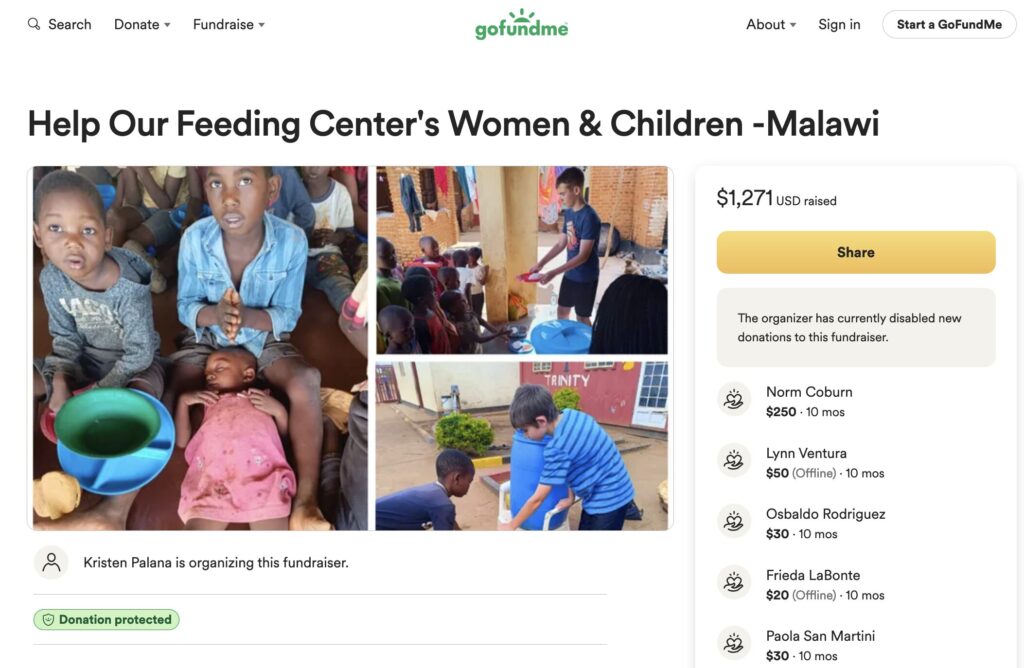Open the Search text in navigation
This screenshot has width=1024, height=668.
pyautogui.click(x=70, y=24)
